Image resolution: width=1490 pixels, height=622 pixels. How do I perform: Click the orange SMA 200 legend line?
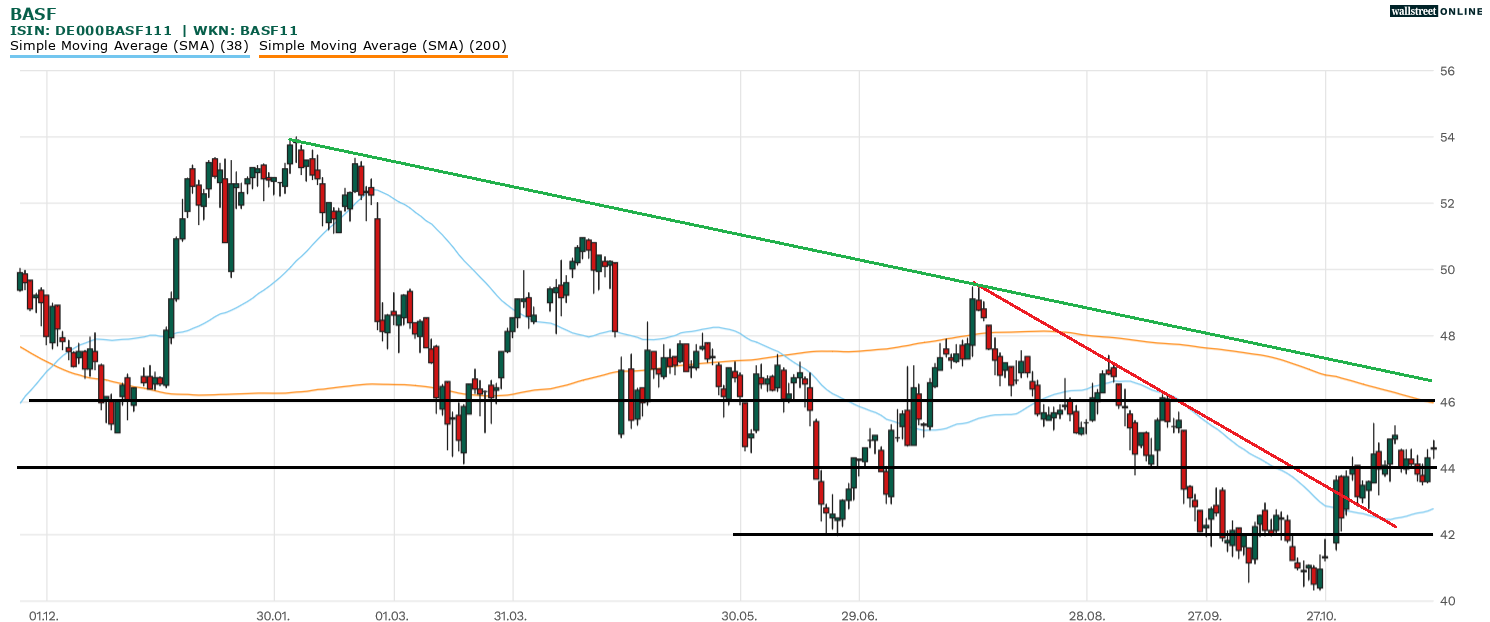coord(383,56)
